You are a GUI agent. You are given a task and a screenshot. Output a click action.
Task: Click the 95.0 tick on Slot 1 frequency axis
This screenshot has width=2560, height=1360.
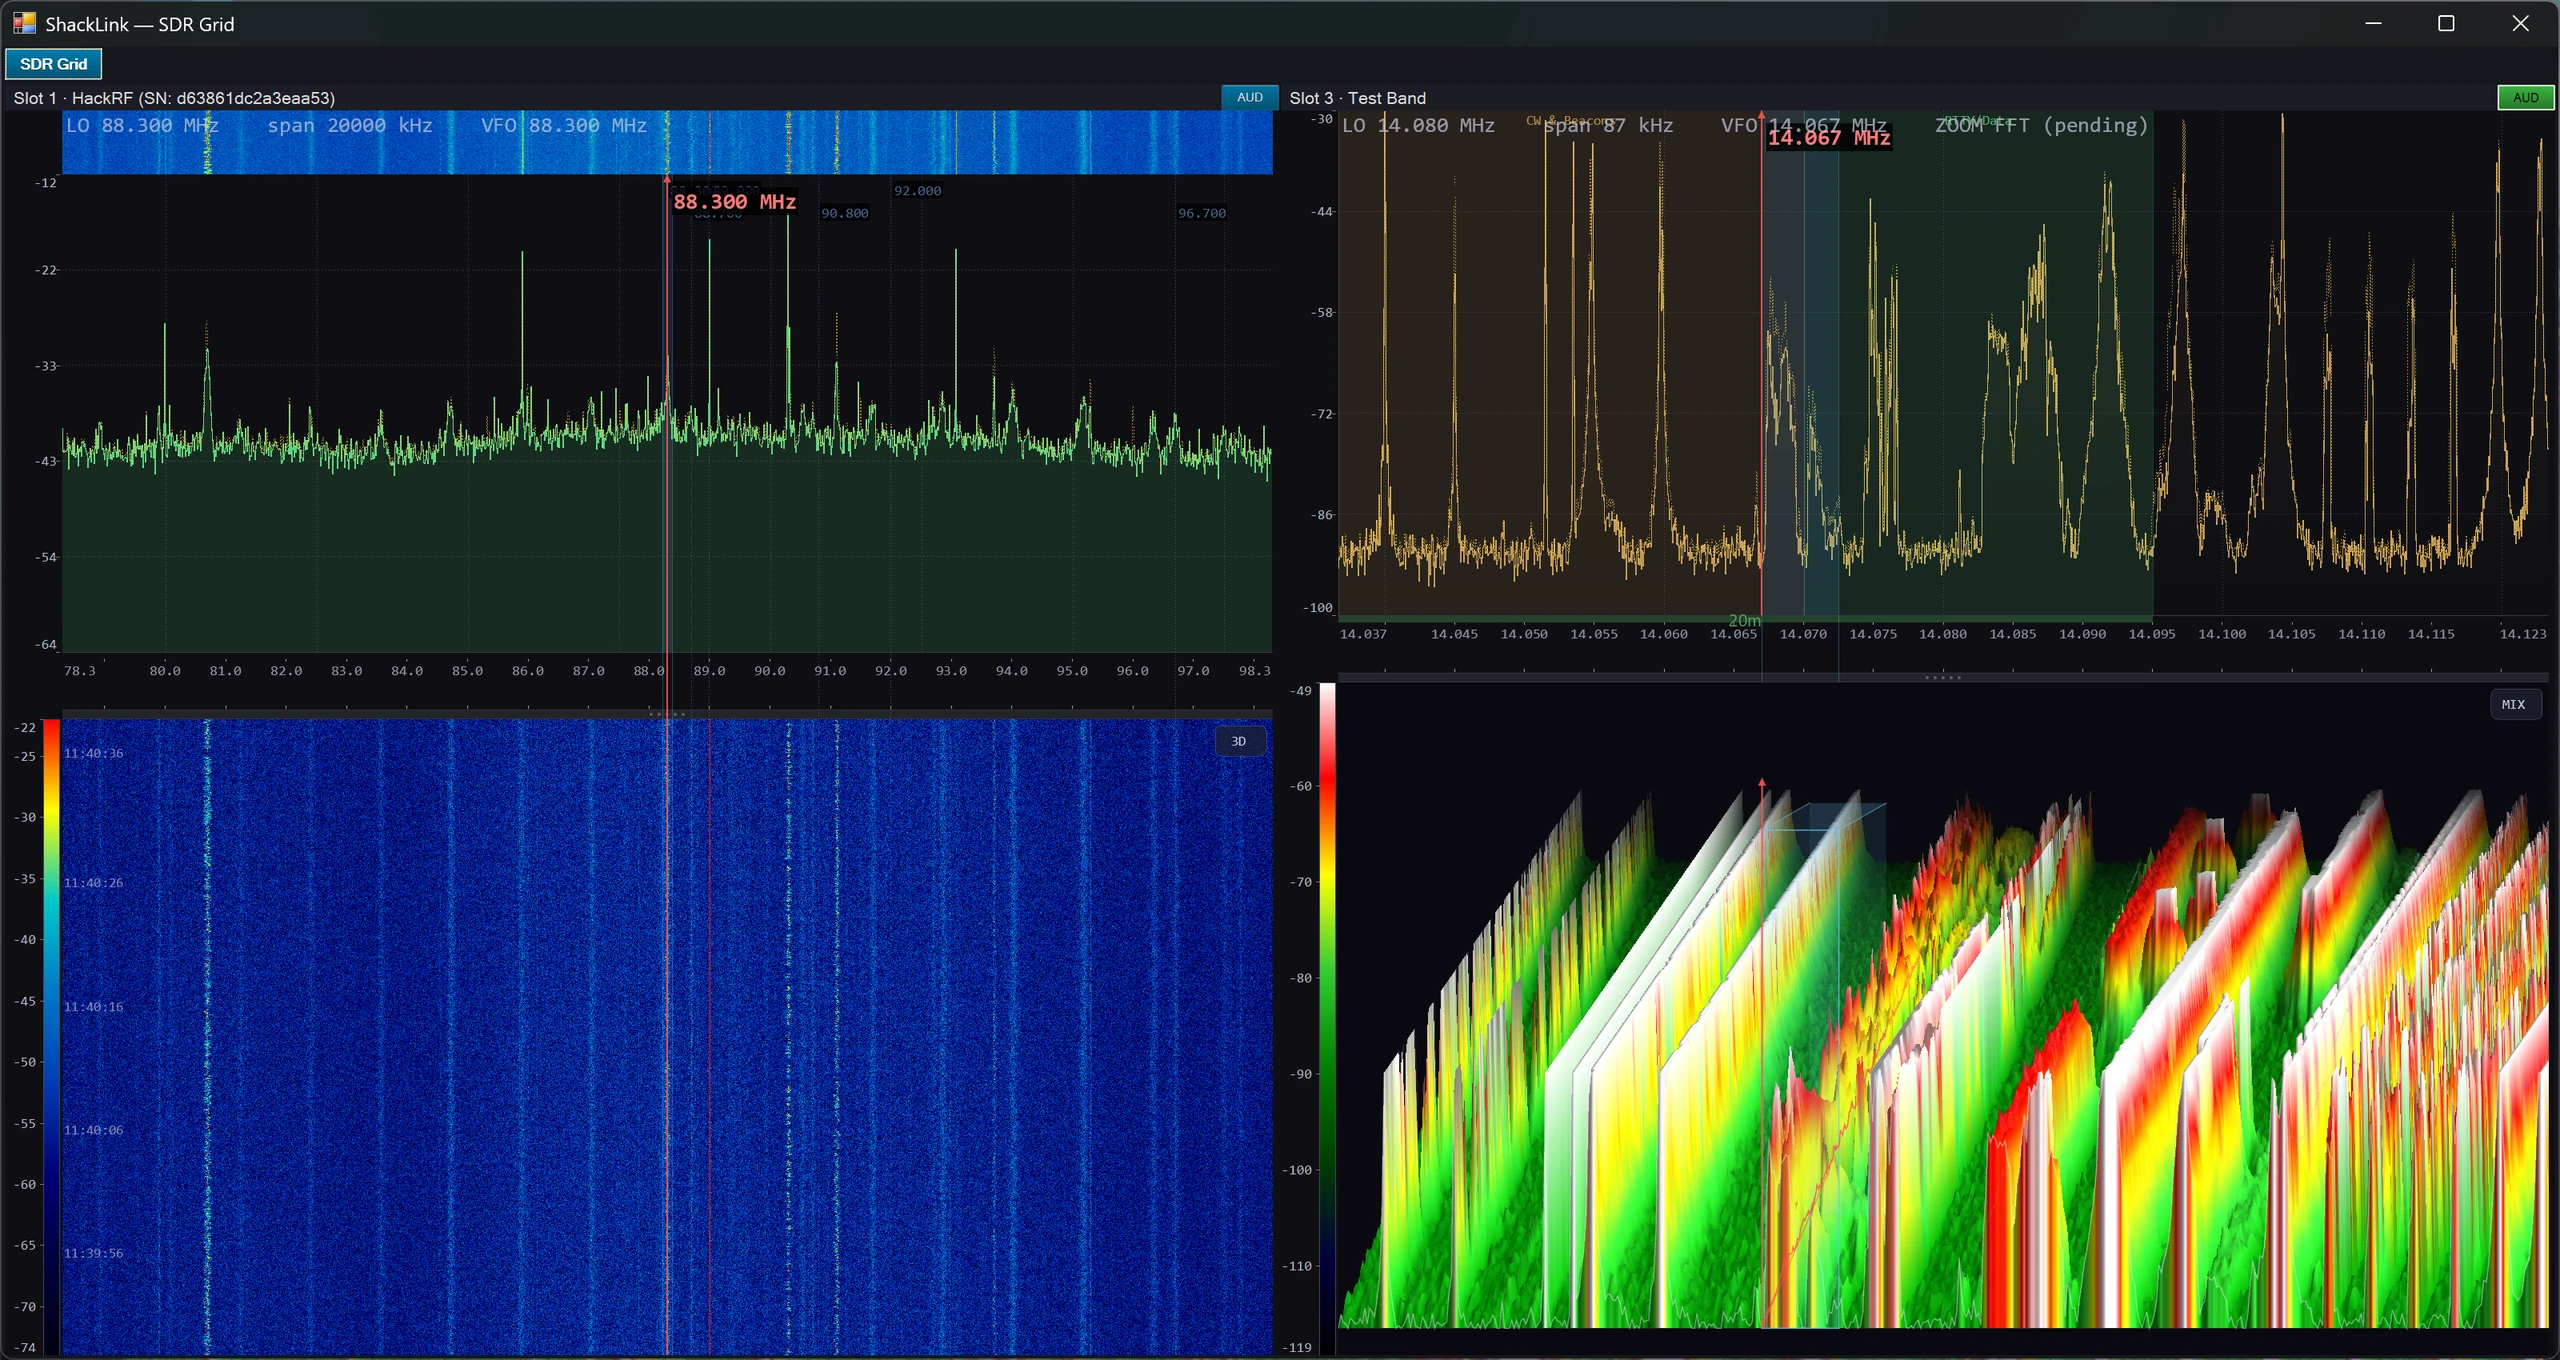coord(1071,671)
